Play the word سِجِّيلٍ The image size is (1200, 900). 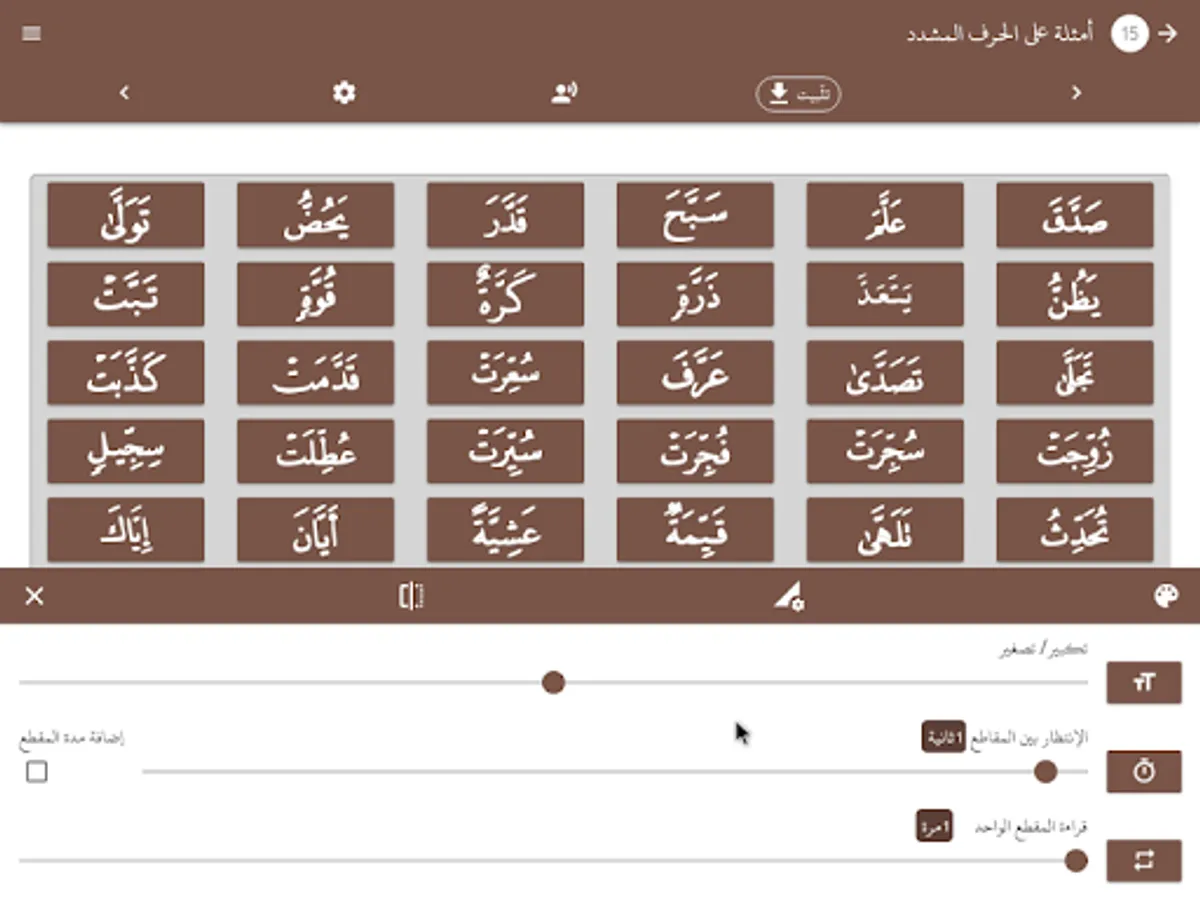[x=125, y=452]
